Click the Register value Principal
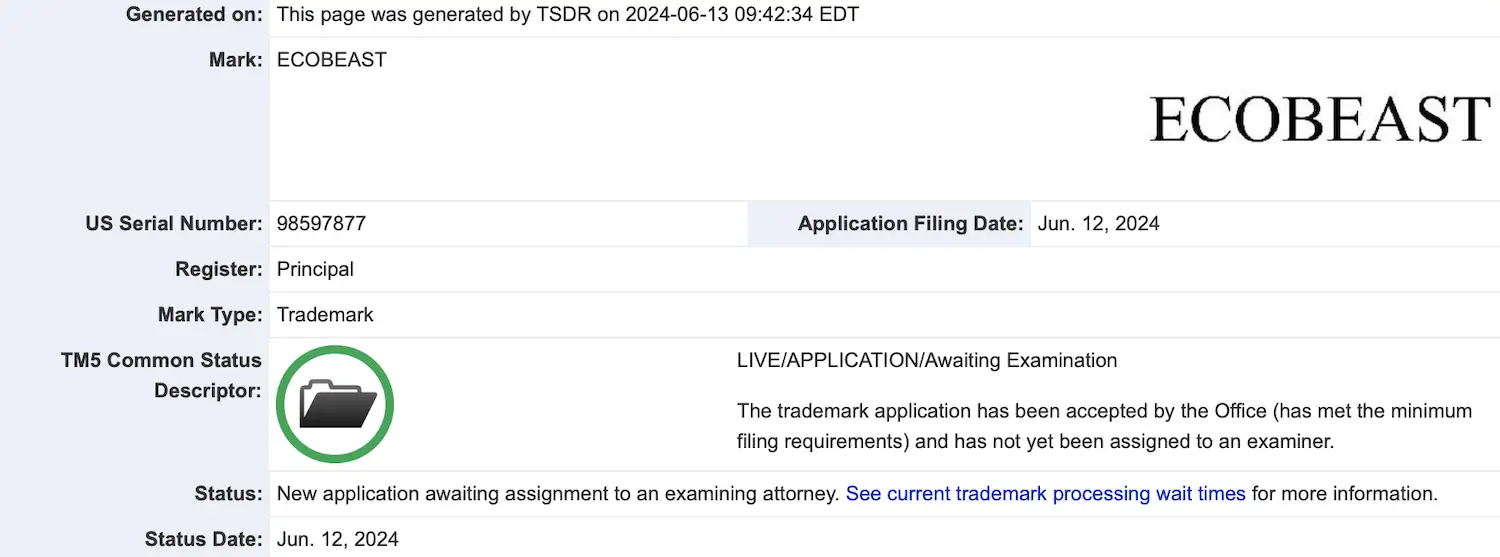 click(315, 269)
